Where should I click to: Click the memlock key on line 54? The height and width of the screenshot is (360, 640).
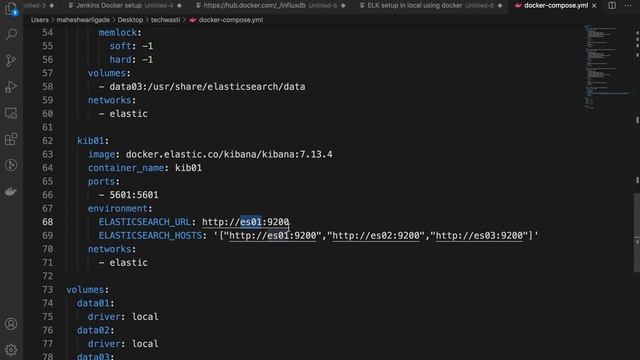pos(118,33)
